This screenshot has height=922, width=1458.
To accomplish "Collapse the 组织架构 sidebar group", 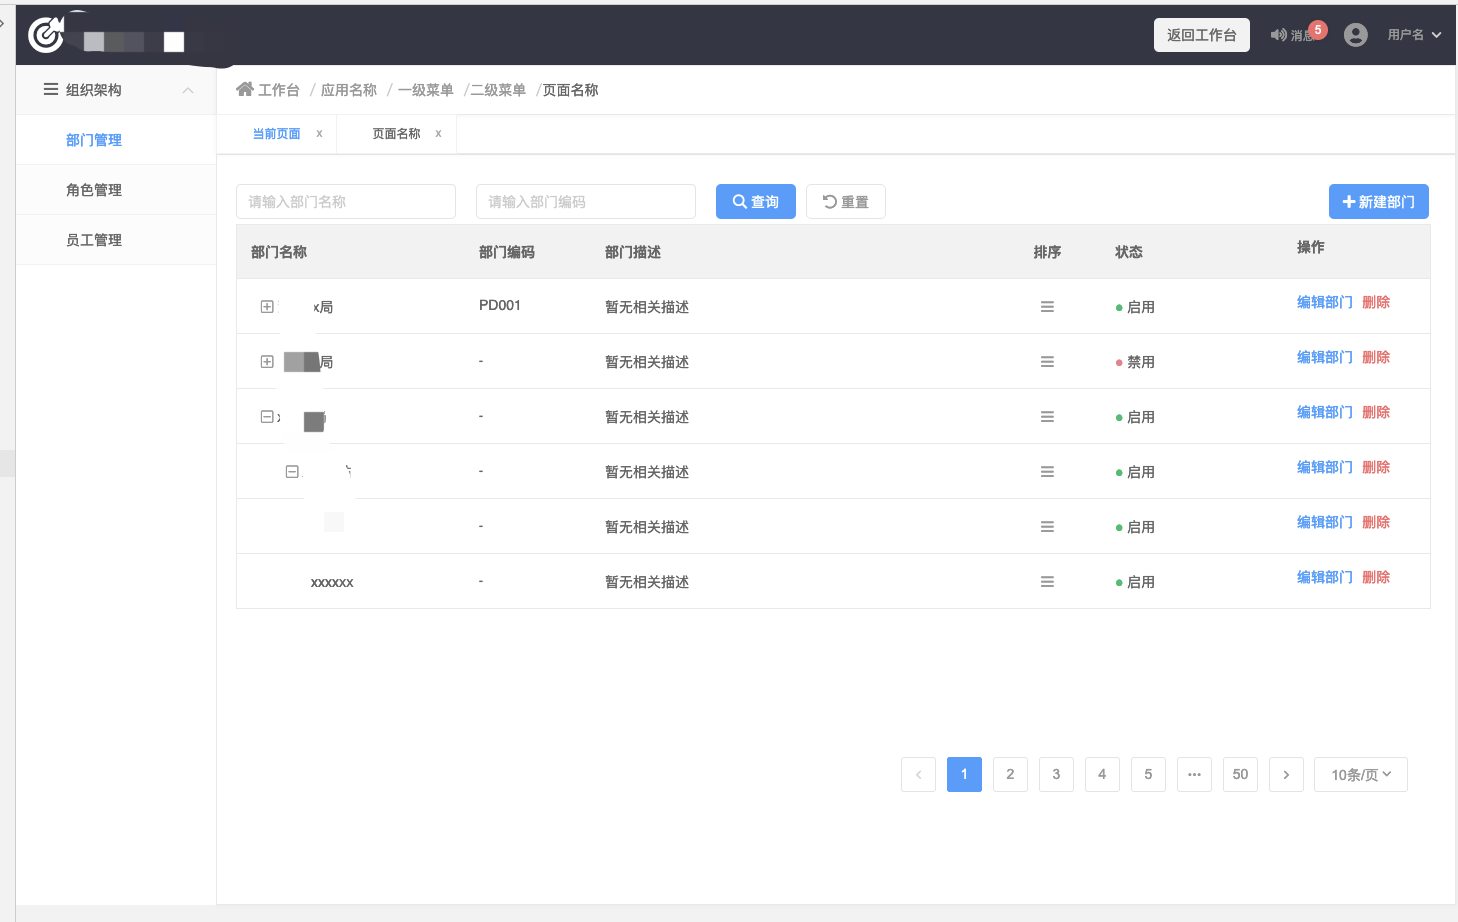I will click(x=188, y=90).
